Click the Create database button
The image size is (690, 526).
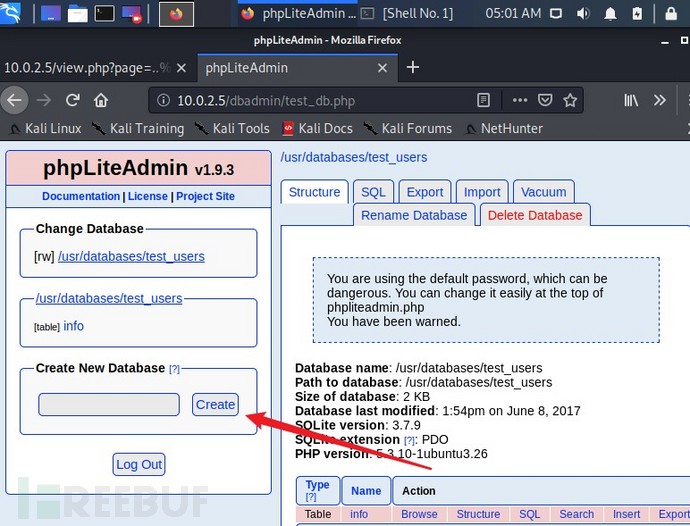(x=215, y=405)
